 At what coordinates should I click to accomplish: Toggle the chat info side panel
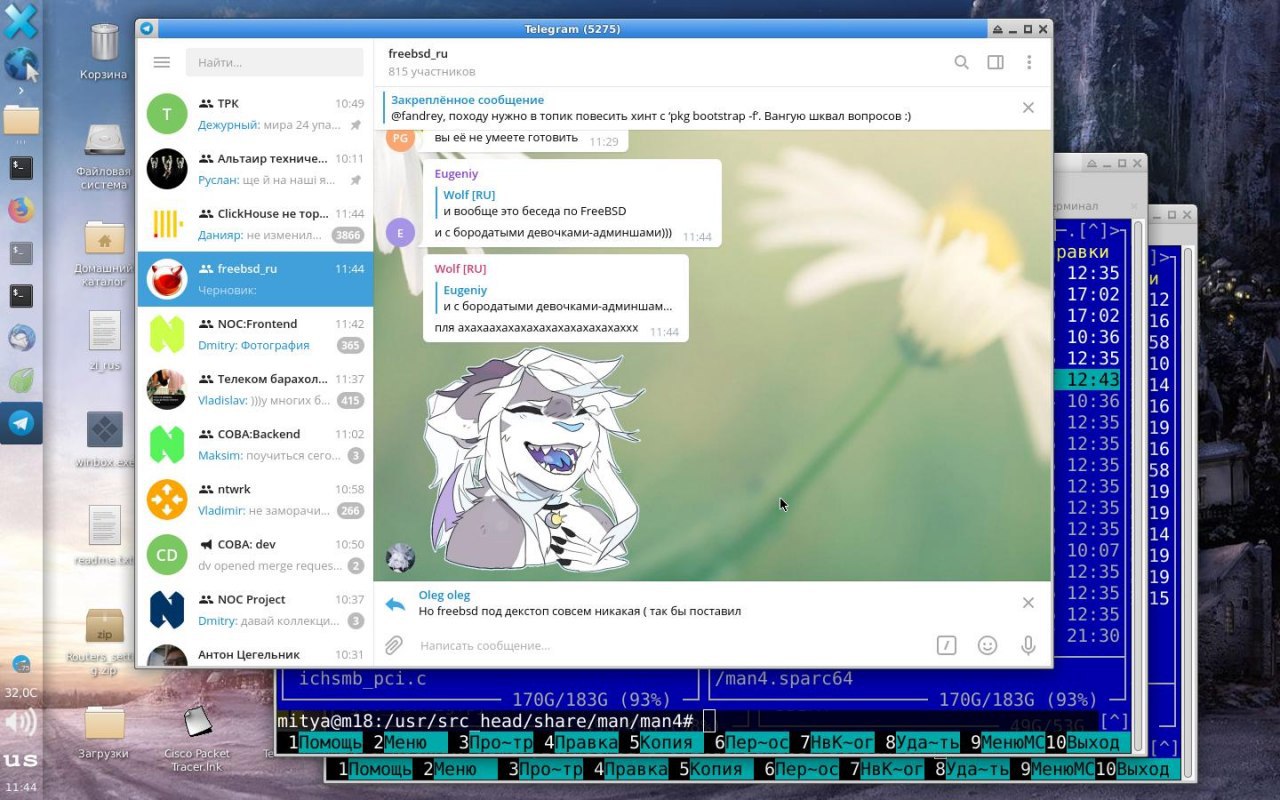pos(995,62)
